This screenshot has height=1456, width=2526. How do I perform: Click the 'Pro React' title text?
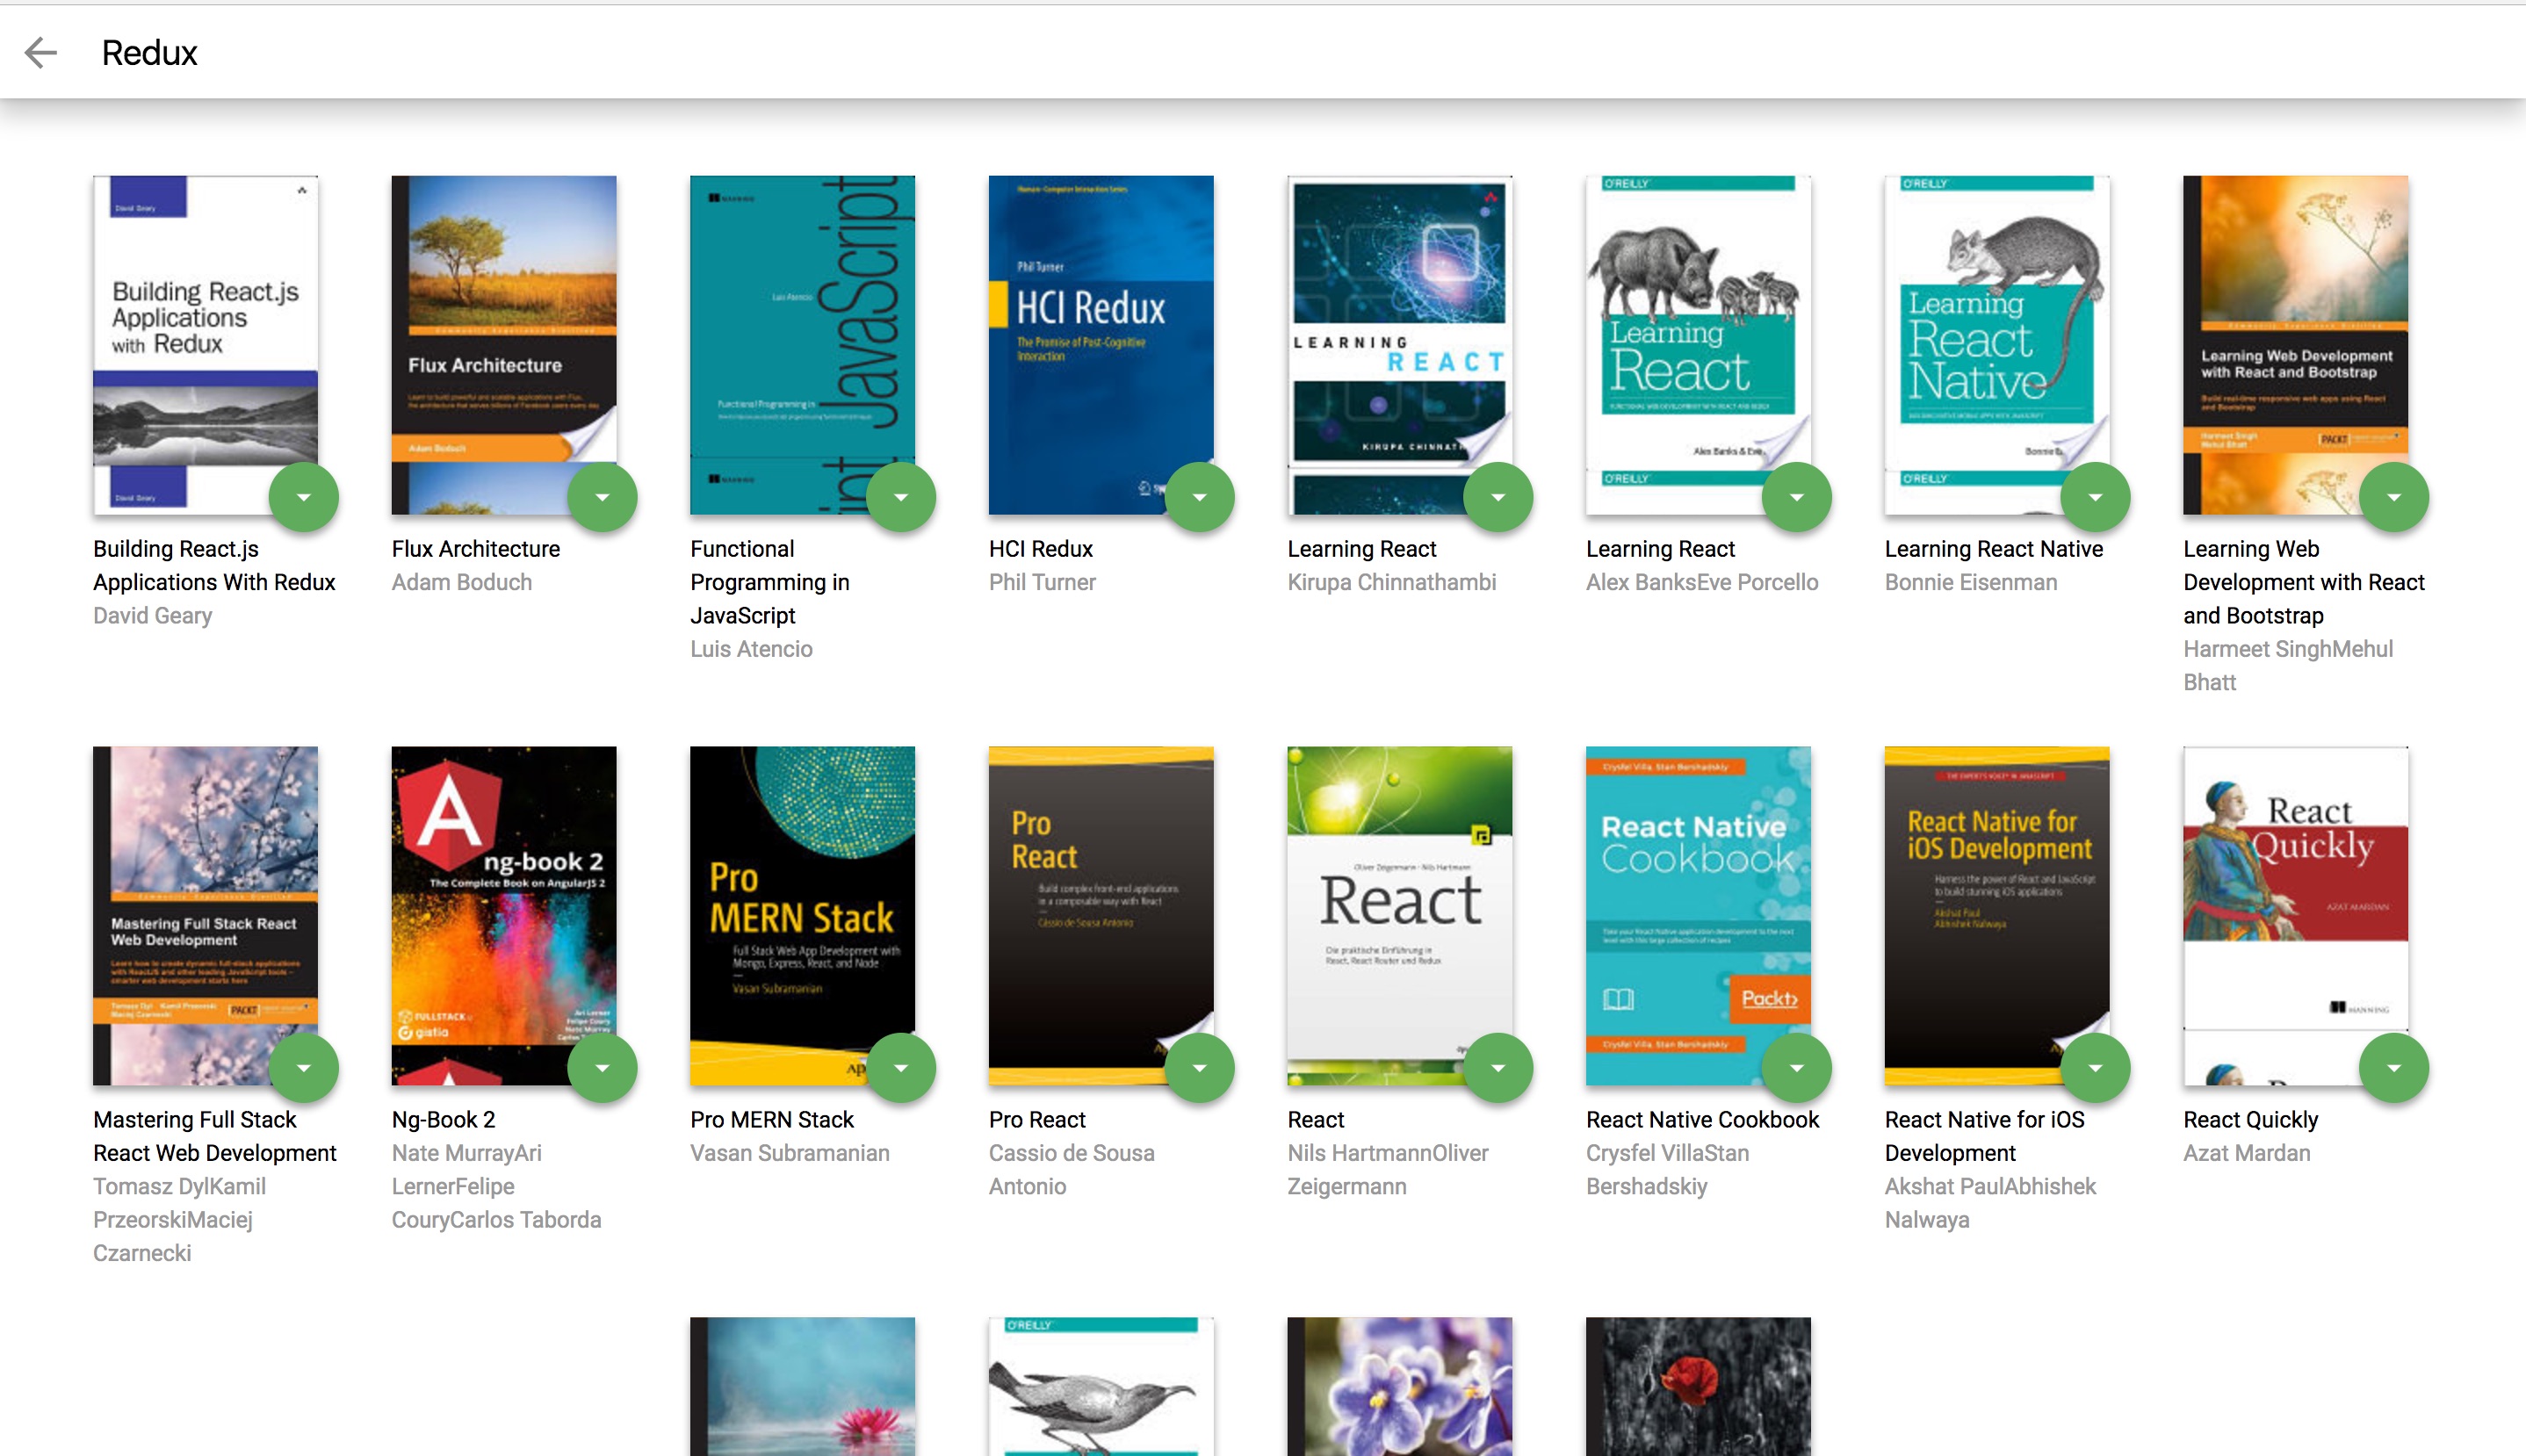[x=1037, y=1120]
